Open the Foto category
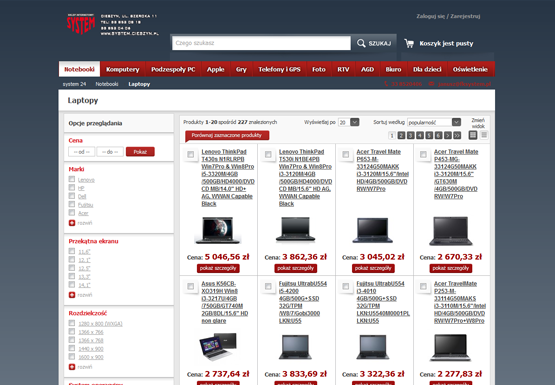Screen dimensions: 555x385 [319, 69]
